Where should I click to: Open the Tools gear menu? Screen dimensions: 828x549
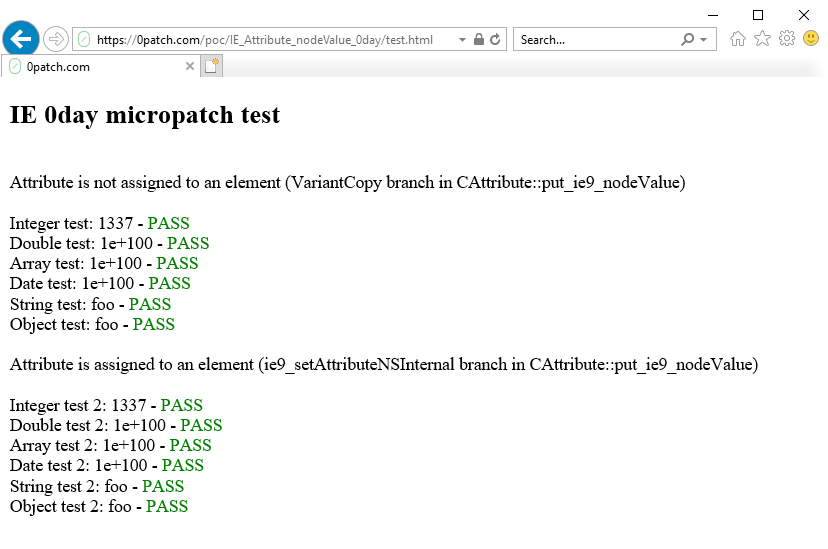(x=786, y=39)
